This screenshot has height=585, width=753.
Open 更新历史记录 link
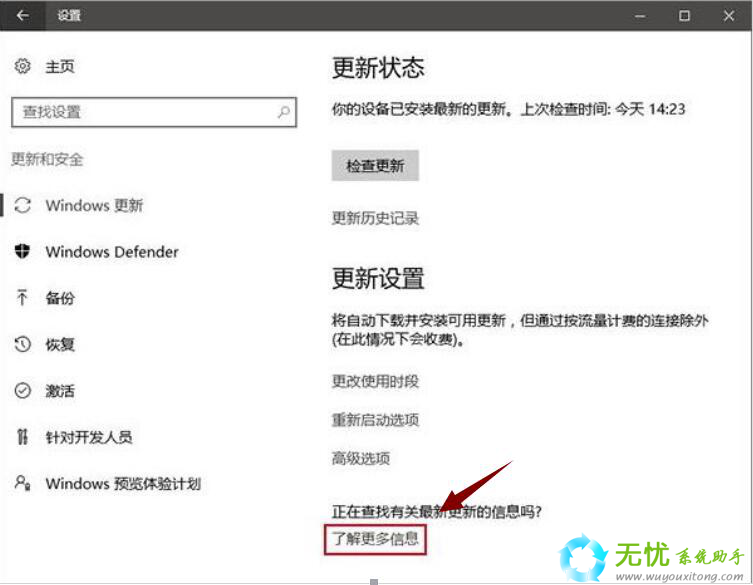point(375,218)
